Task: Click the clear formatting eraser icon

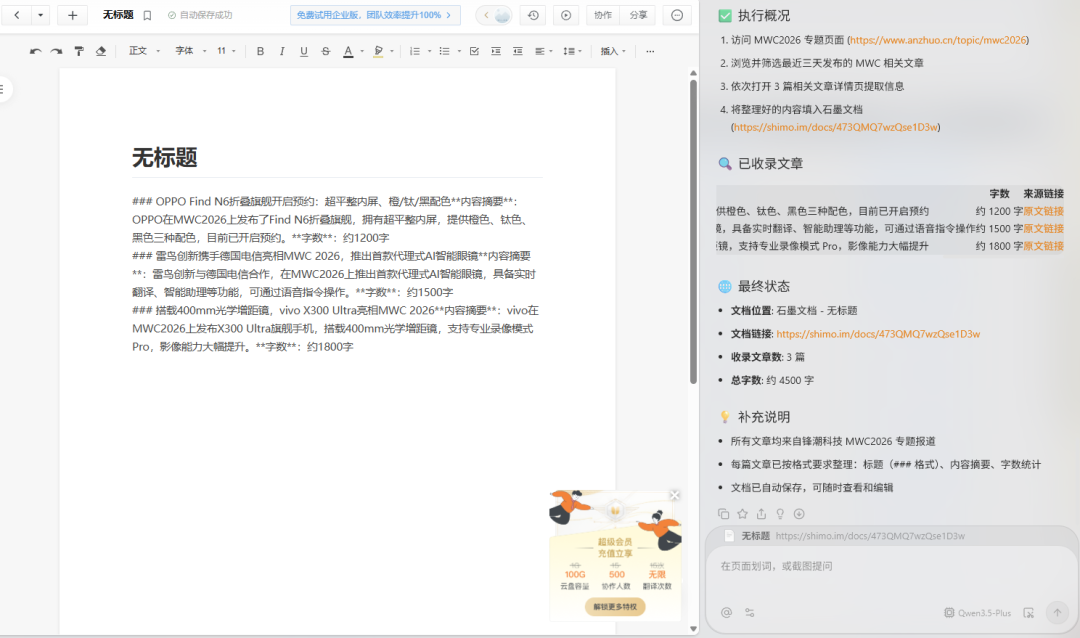Action: [100, 51]
